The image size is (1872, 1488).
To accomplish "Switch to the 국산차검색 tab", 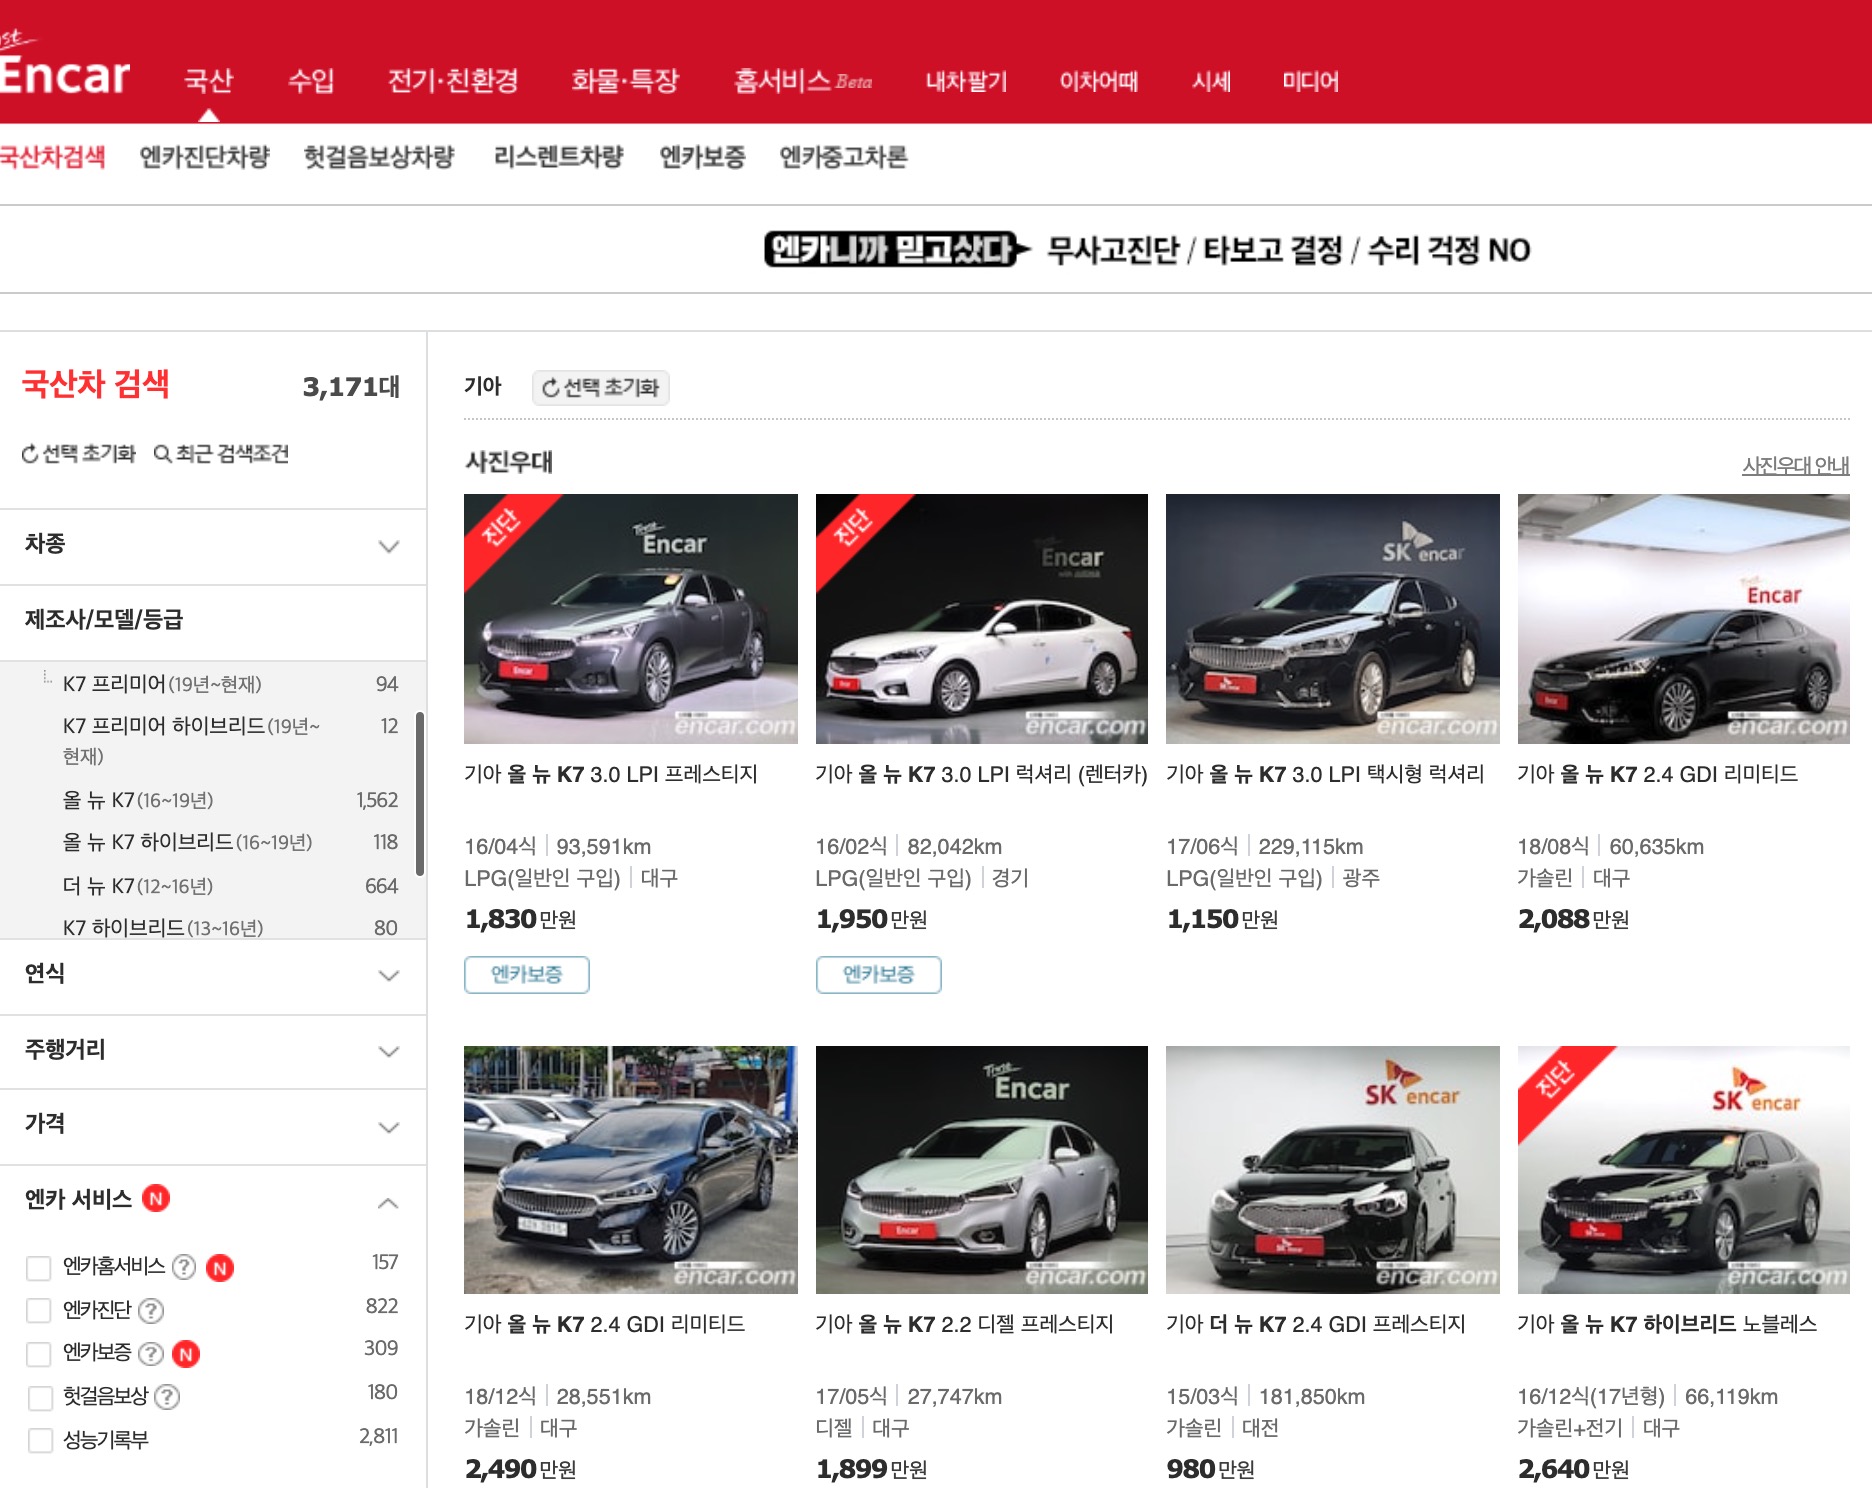I will click(x=52, y=157).
